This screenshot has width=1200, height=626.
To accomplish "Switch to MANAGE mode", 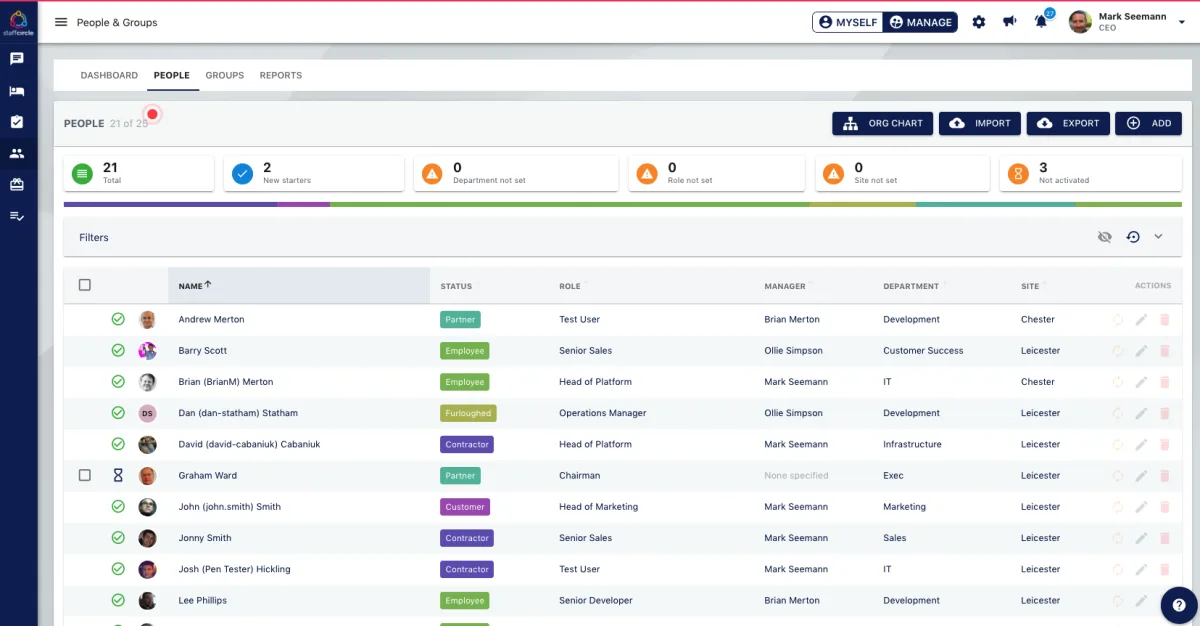I will coord(921,22).
